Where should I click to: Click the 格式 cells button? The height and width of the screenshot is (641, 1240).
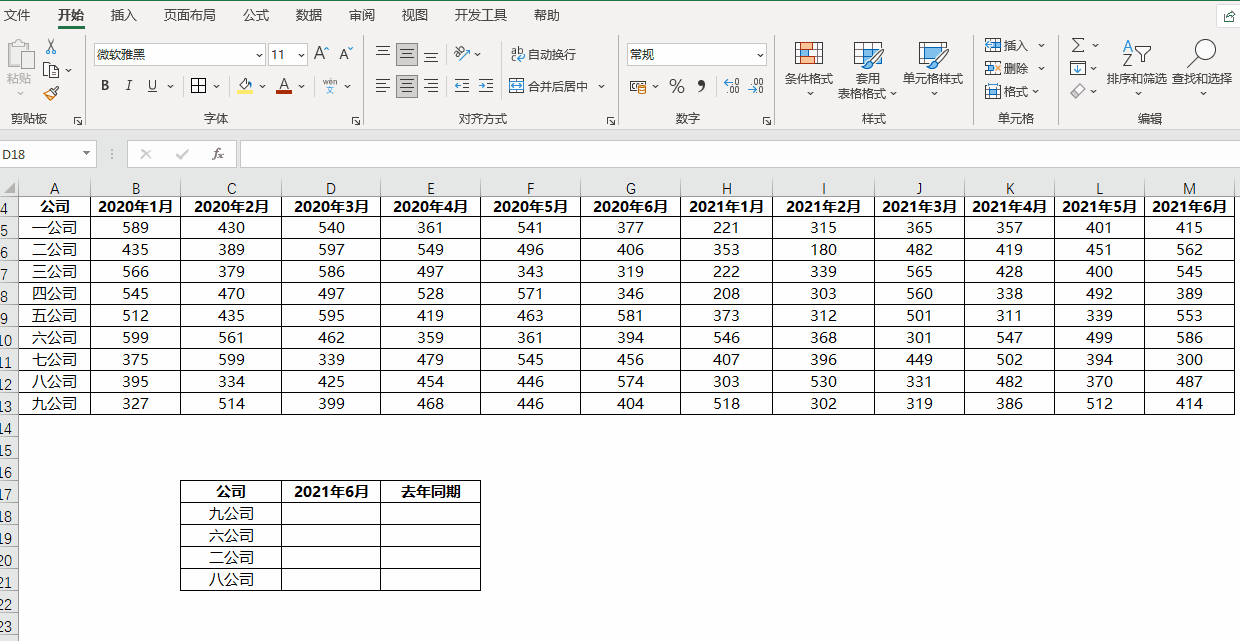click(x=1006, y=91)
